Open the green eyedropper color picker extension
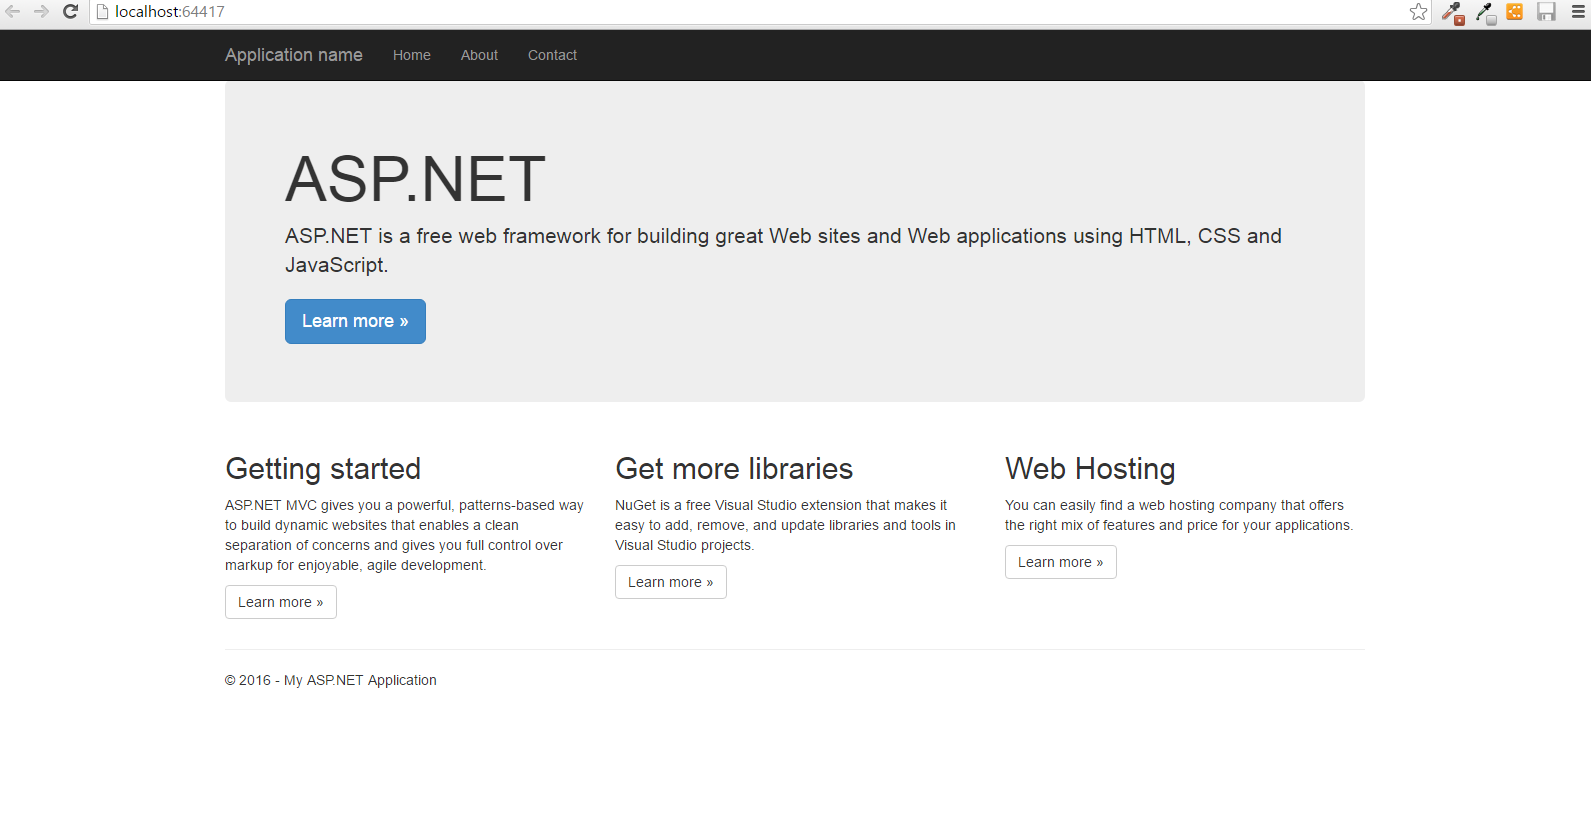This screenshot has height=829, width=1591. coord(1485,12)
